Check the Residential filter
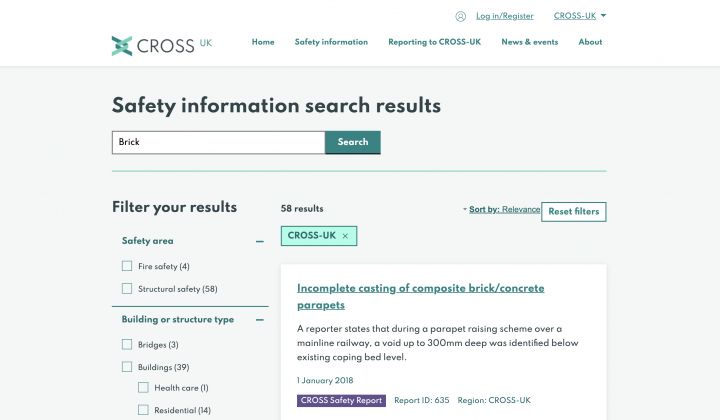Viewport: 720px width, 420px height. point(143,410)
